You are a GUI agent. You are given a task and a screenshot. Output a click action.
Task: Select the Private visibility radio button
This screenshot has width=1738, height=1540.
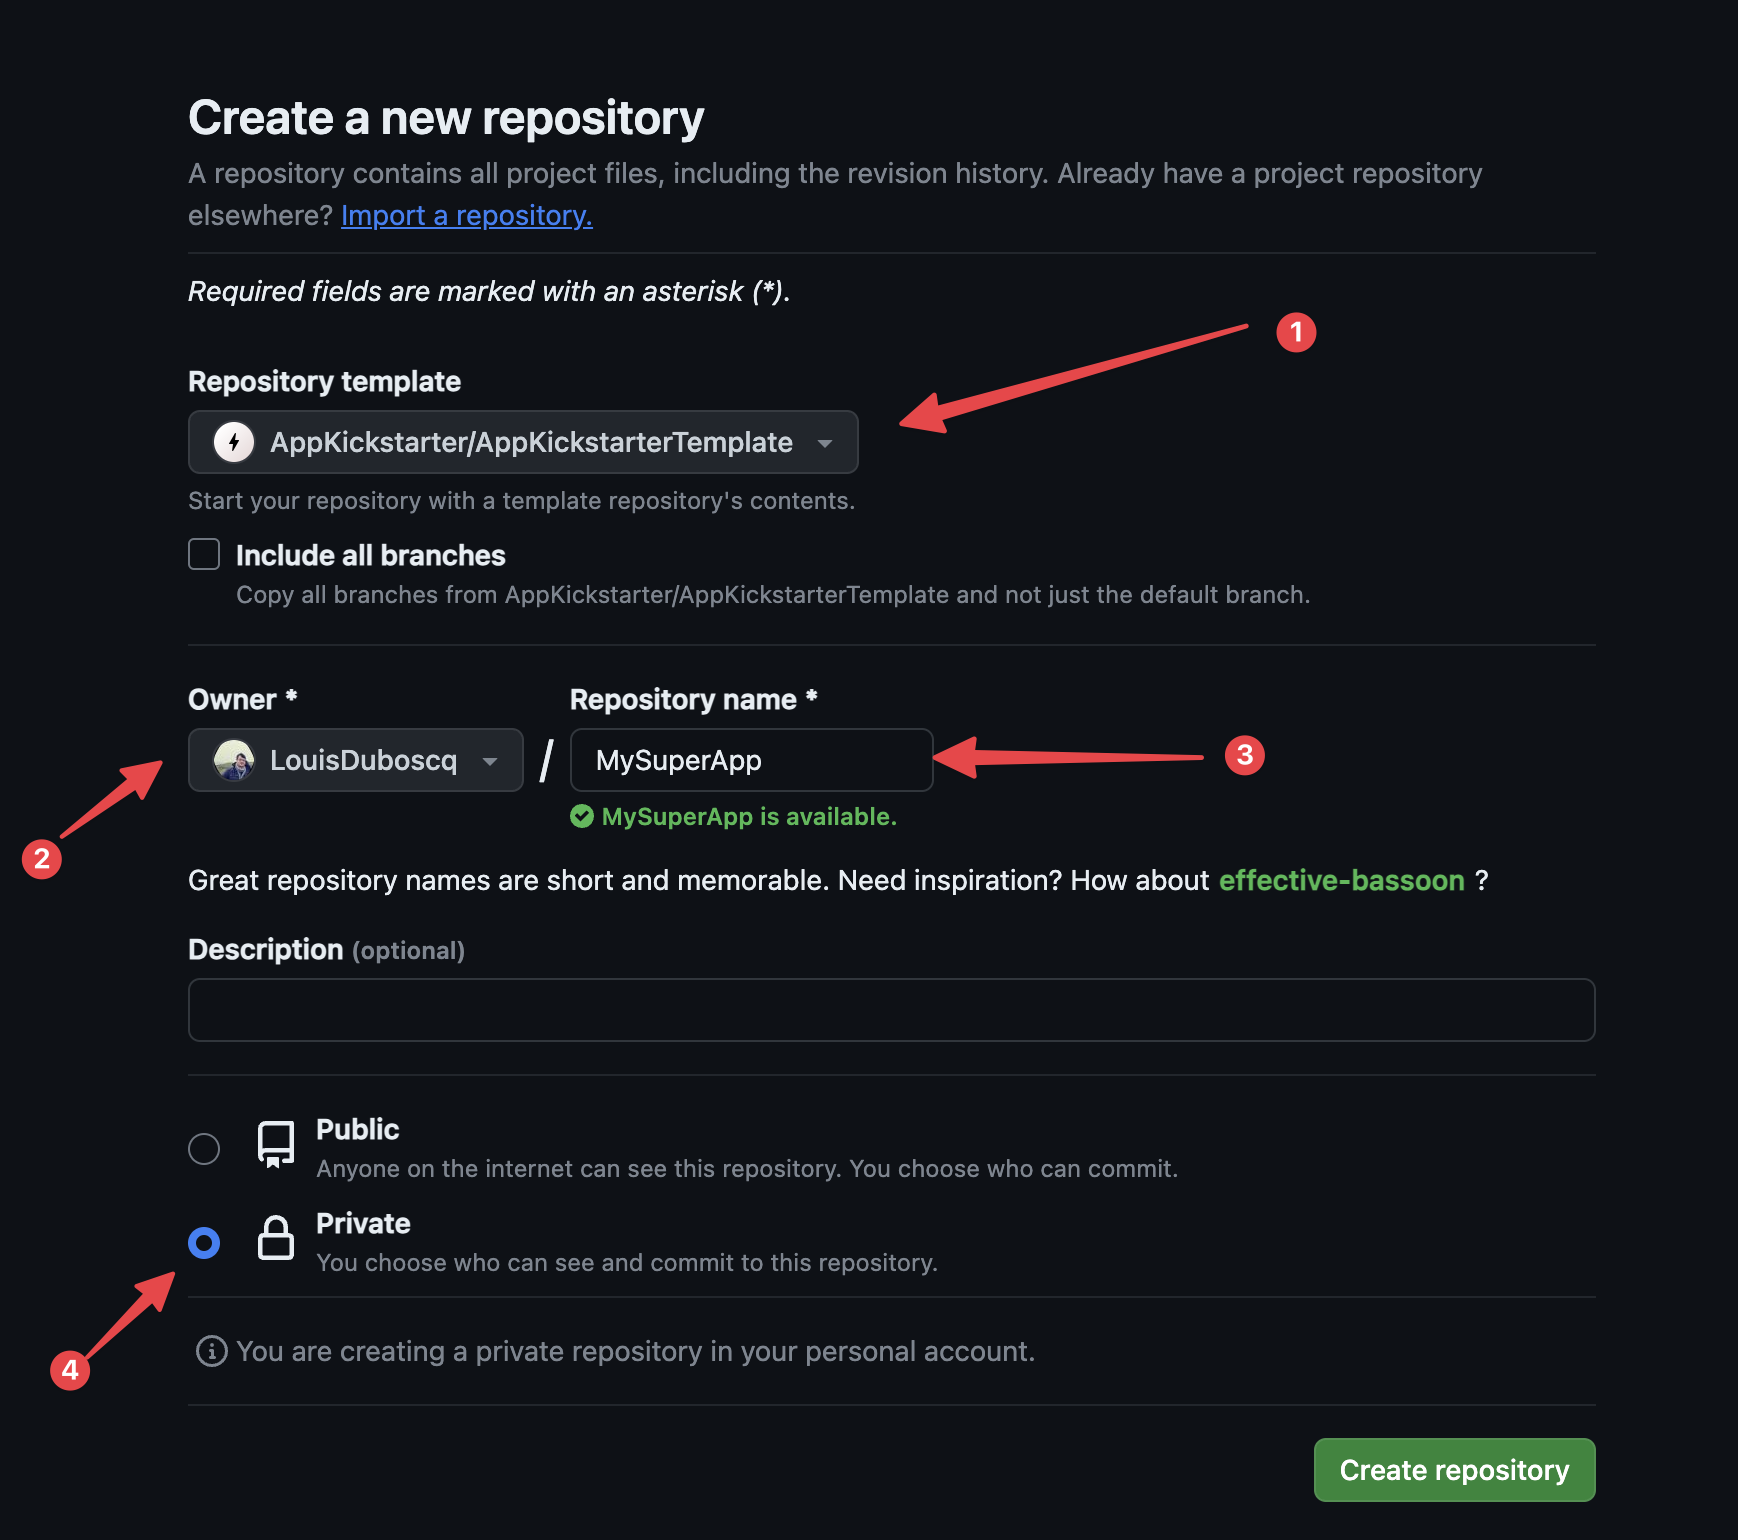[x=204, y=1243]
